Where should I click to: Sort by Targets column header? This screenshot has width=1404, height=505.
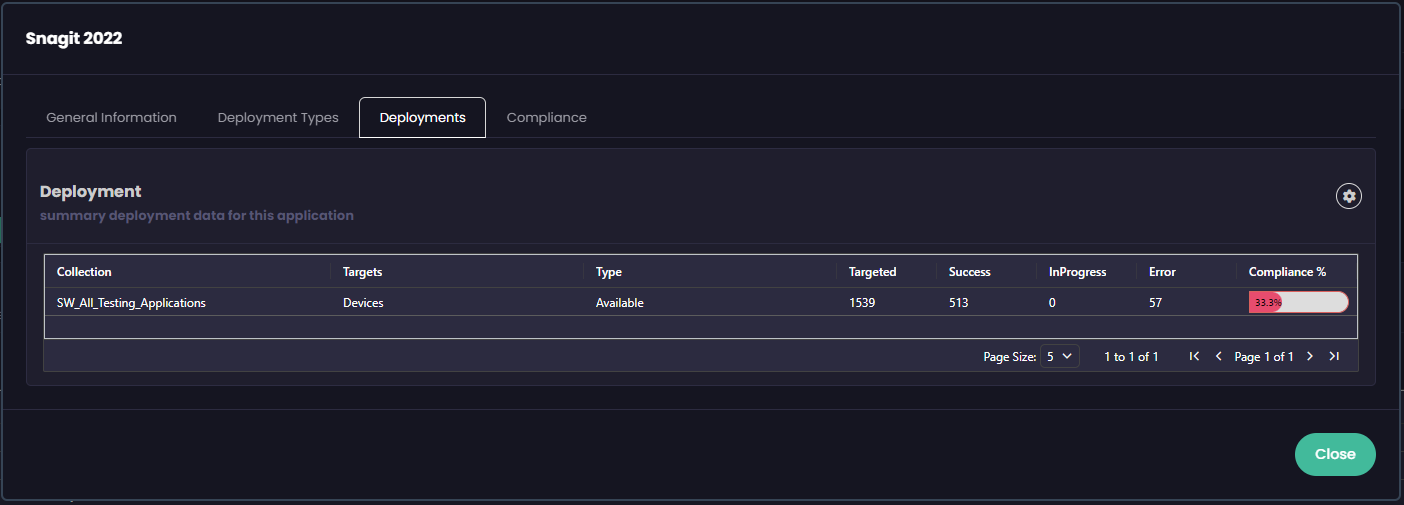[x=363, y=271]
